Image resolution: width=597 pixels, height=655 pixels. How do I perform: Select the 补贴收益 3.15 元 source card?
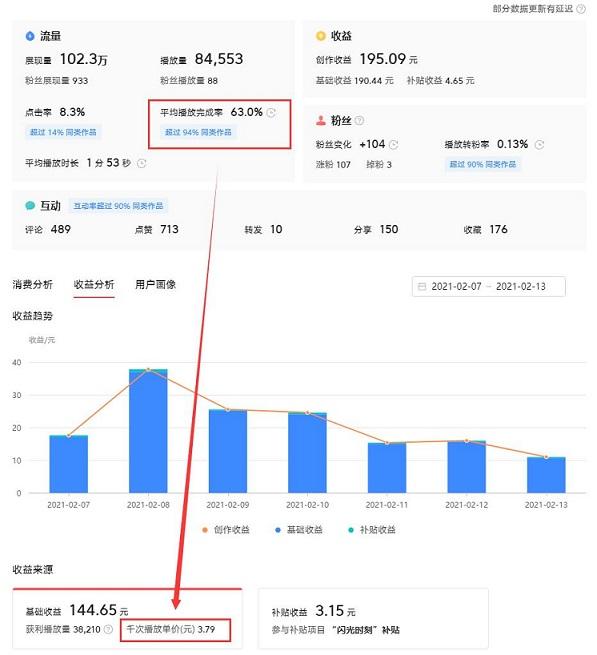(x=373, y=618)
